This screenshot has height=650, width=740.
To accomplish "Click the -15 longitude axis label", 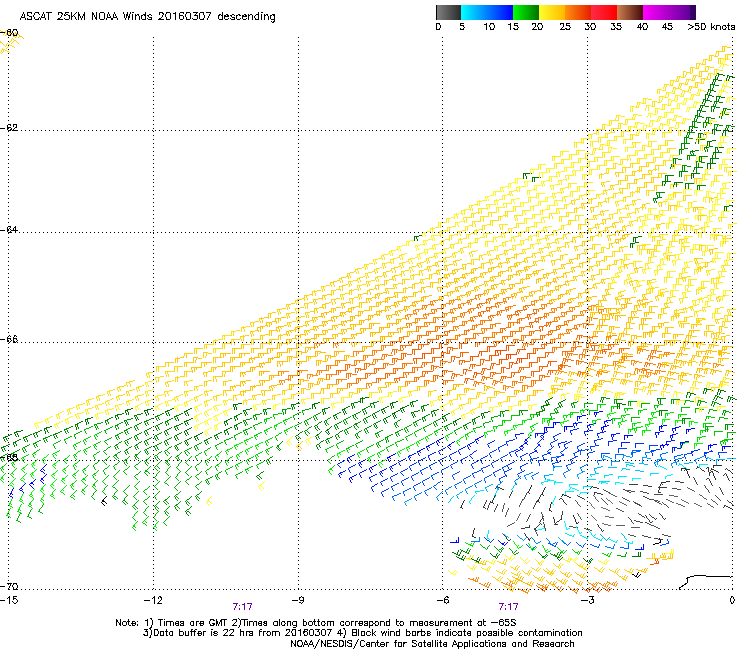I will [x=8, y=600].
